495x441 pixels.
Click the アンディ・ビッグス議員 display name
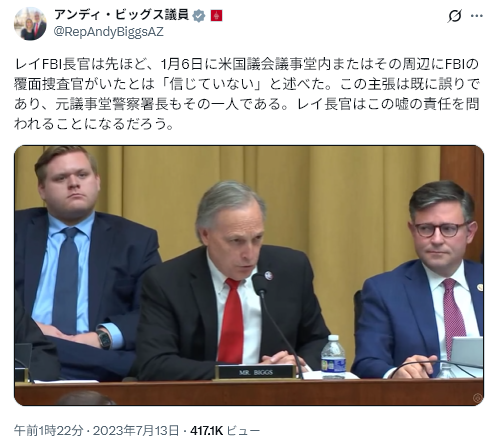tap(121, 15)
